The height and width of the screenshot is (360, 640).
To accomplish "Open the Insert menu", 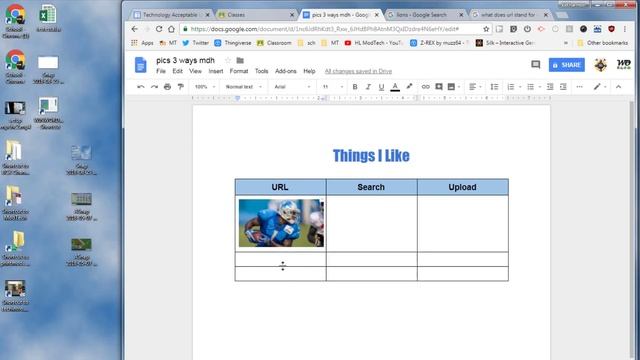I will 216,71.
